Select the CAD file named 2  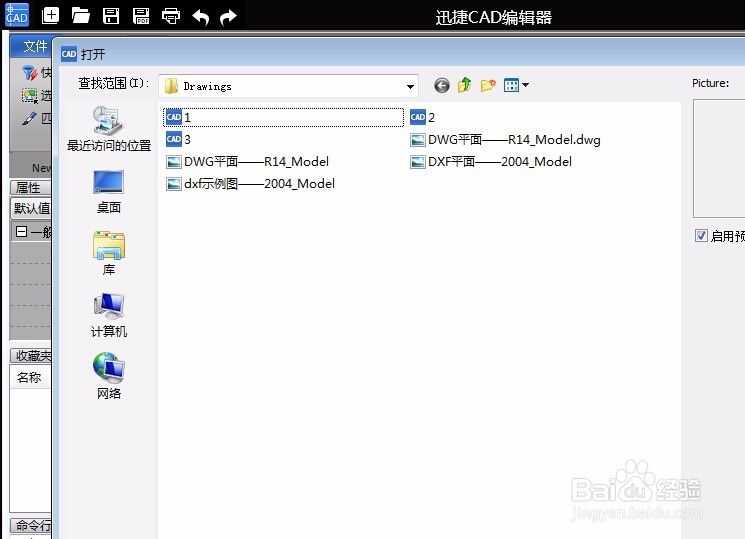pos(422,117)
